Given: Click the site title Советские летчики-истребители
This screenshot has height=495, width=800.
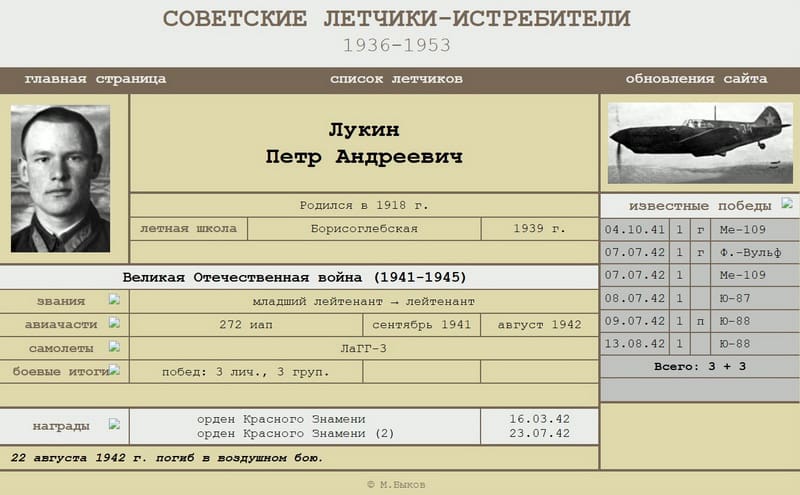Looking at the screenshot, I should [x=397, y=19].
